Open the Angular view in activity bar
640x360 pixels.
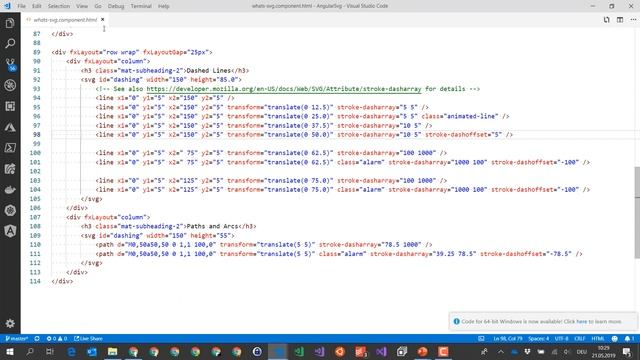[x=10, y=231]
